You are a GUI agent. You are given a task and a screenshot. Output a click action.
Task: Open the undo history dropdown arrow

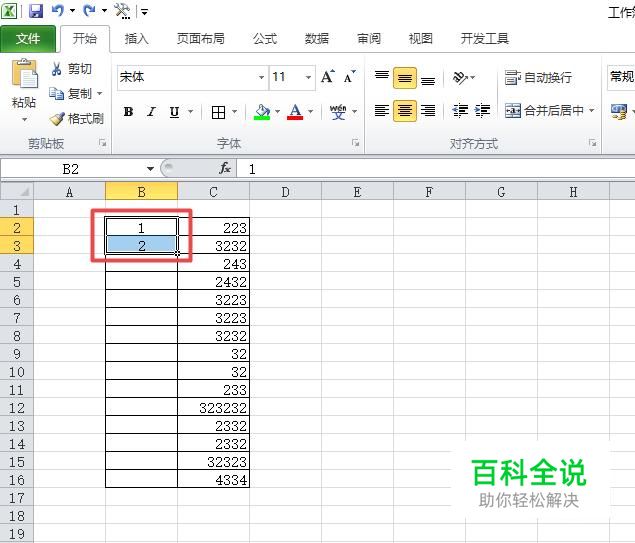click(x=72, y=11)
